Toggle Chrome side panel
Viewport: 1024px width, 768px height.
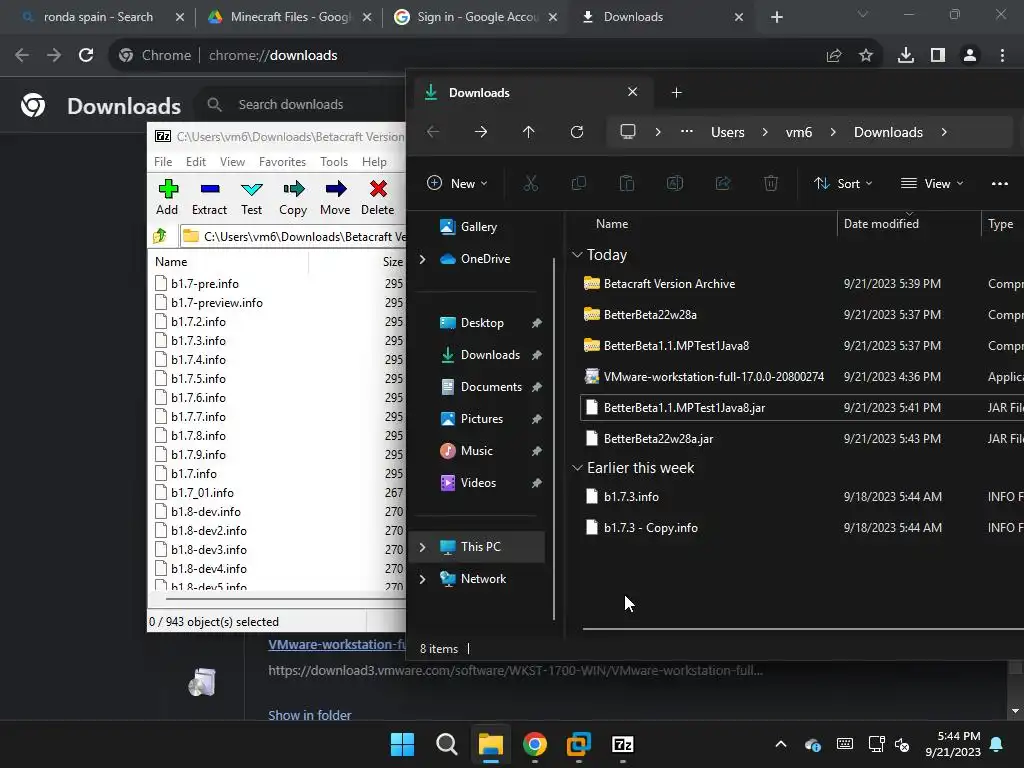(938, 56)
